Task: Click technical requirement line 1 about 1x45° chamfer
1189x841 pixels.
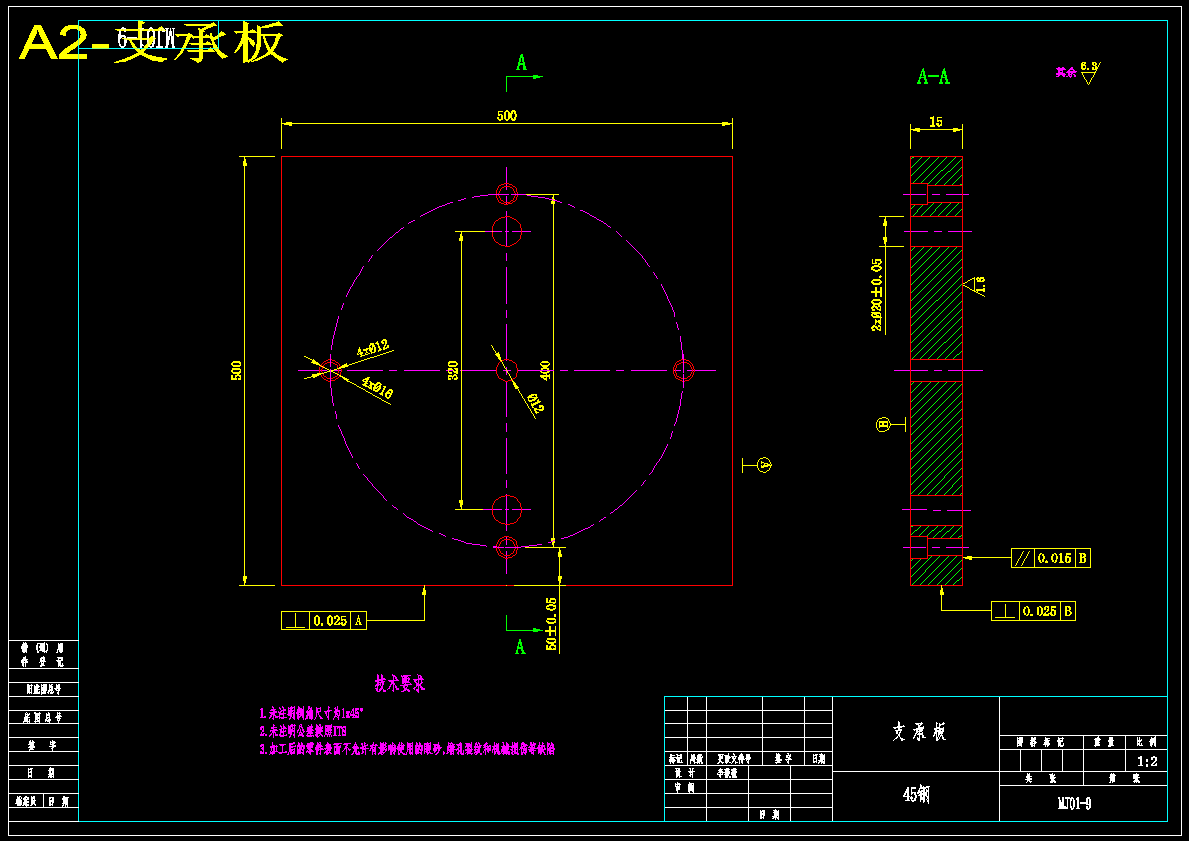Action: pos(313,714)
